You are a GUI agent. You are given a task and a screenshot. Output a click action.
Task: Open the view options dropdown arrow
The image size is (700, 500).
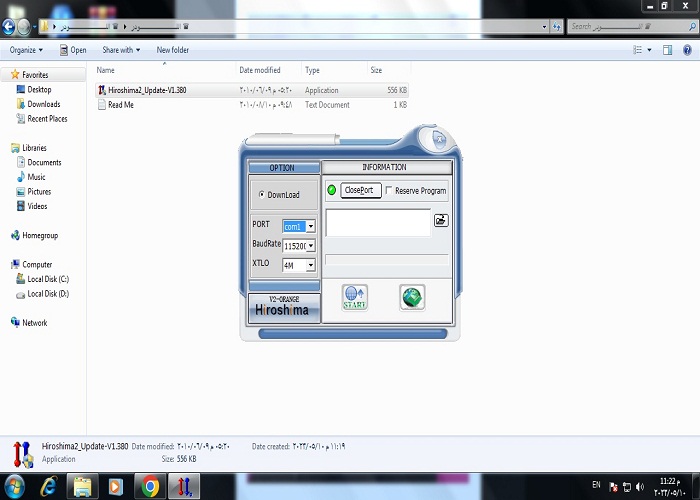click(x=649, y=50)
